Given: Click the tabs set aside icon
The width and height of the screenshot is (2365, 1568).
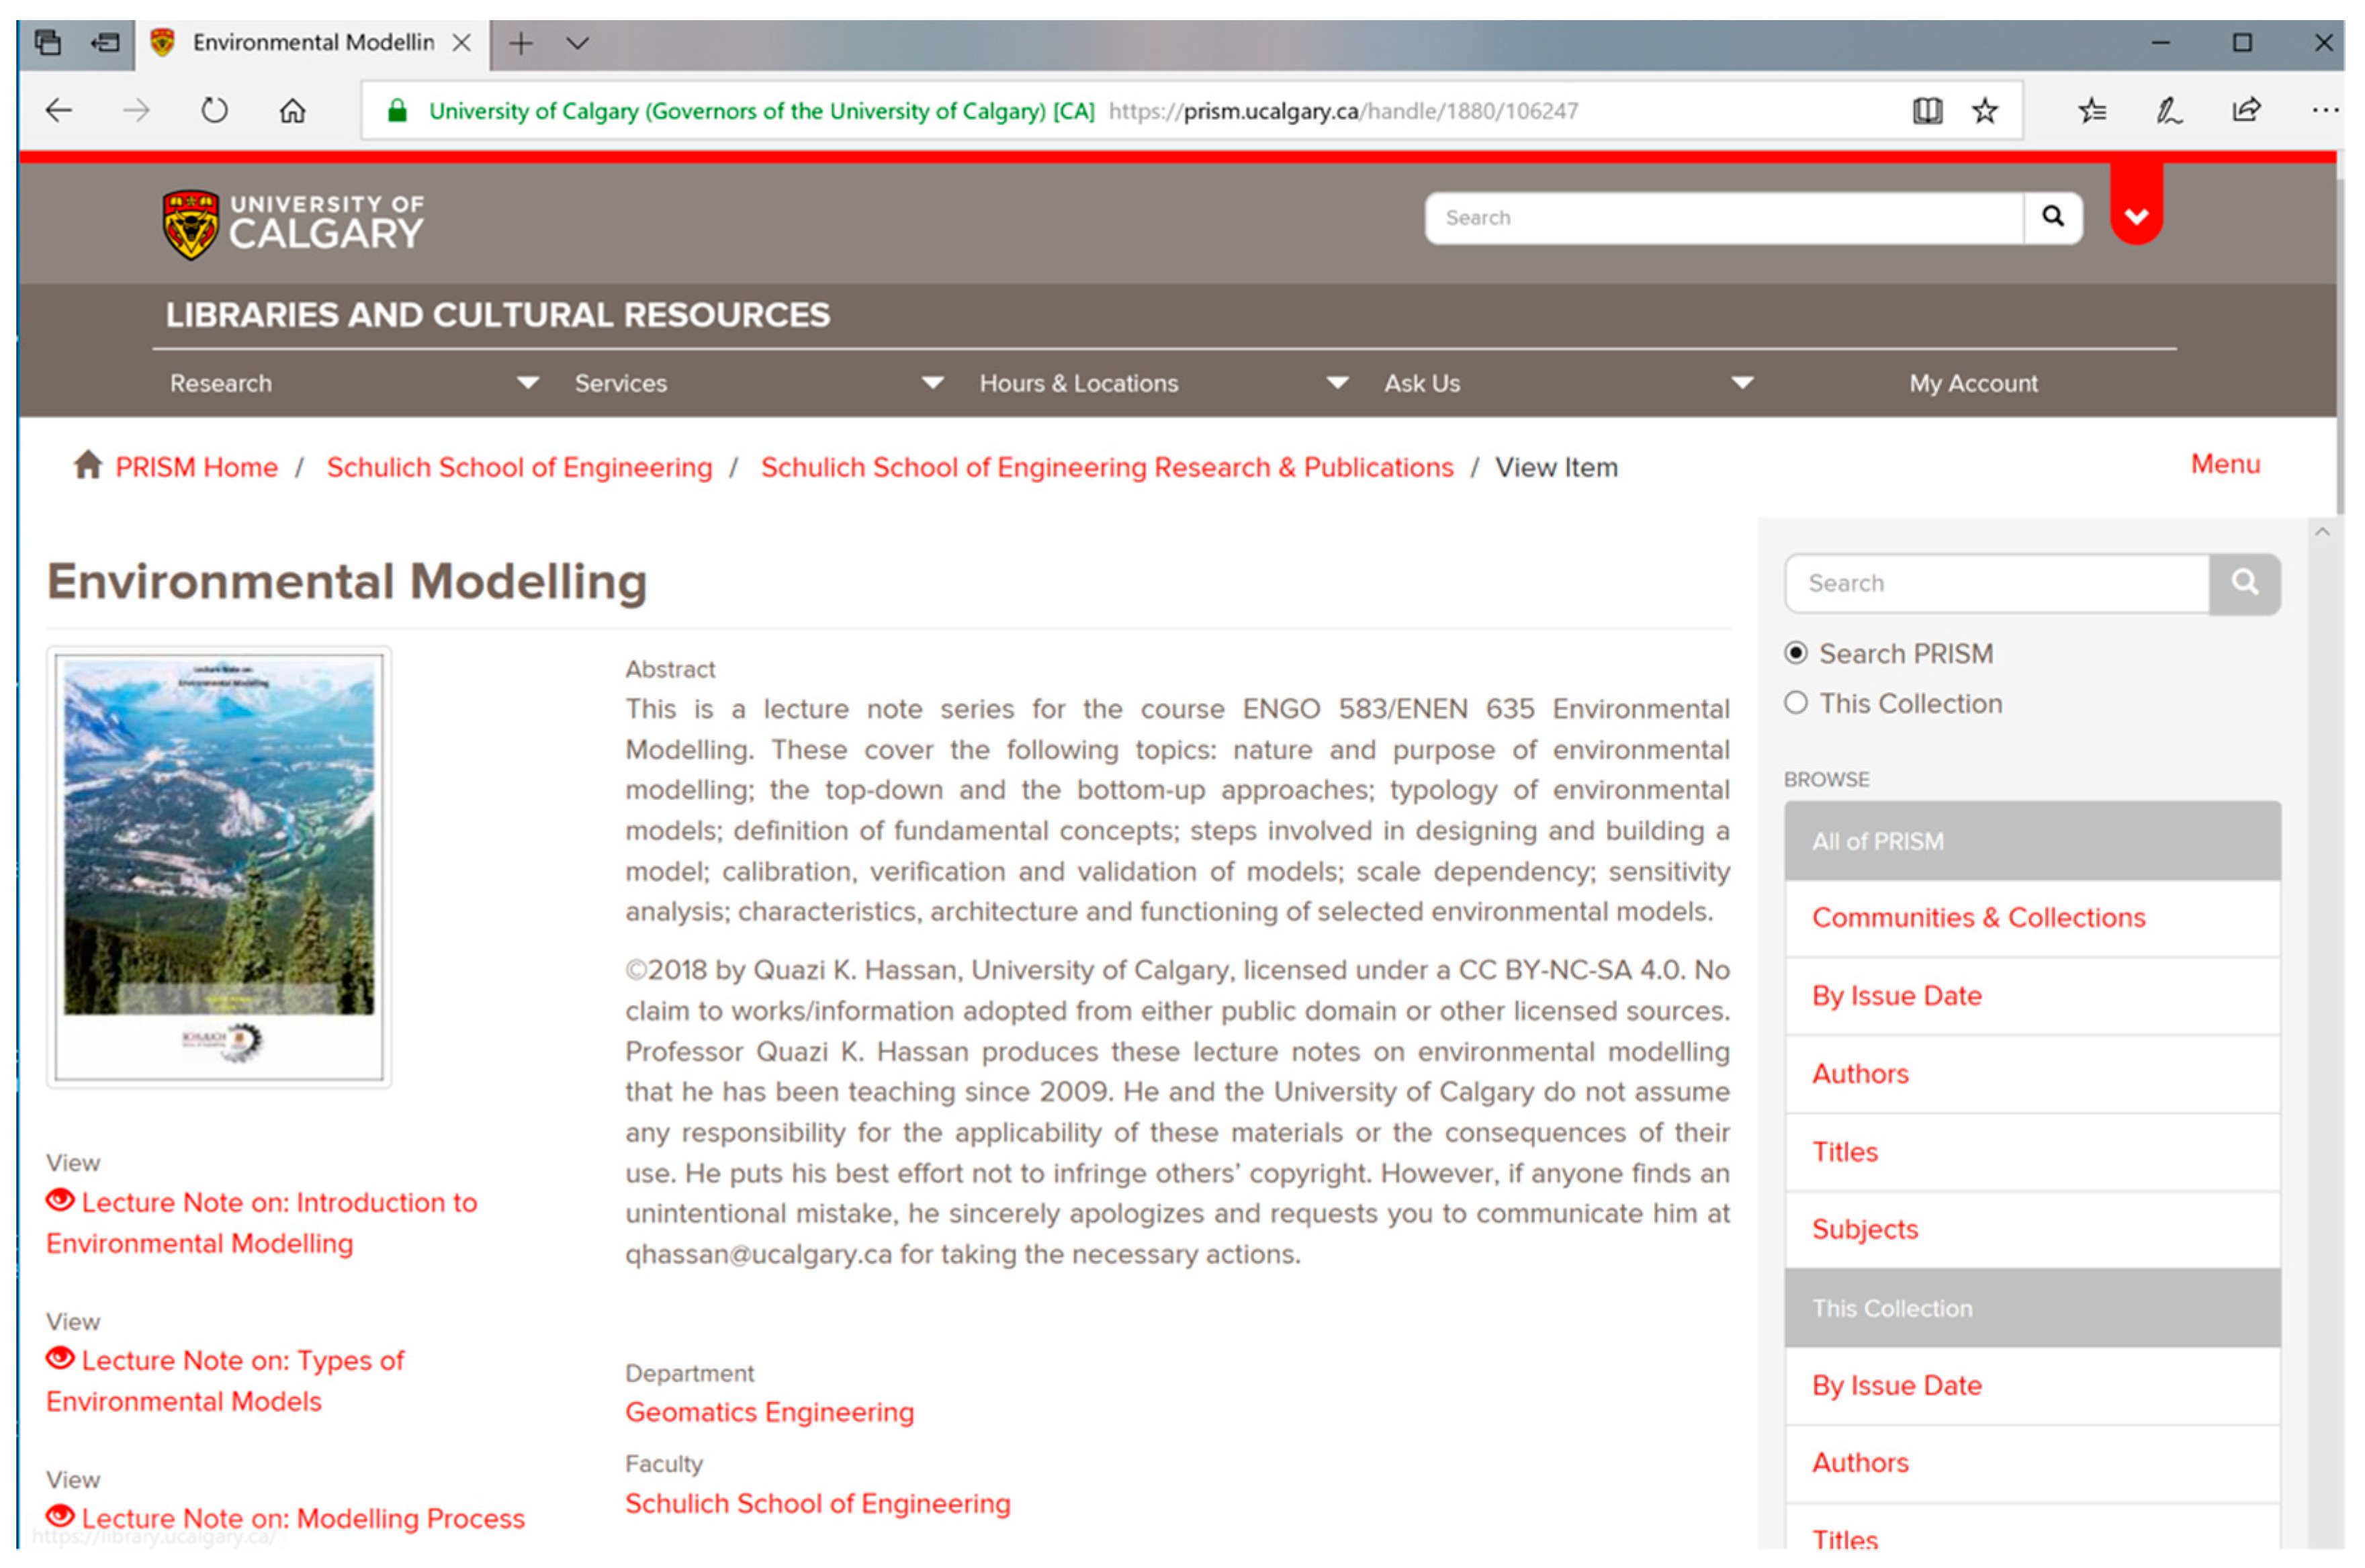Looking at the screenshot, I should (x=48, y=42).
